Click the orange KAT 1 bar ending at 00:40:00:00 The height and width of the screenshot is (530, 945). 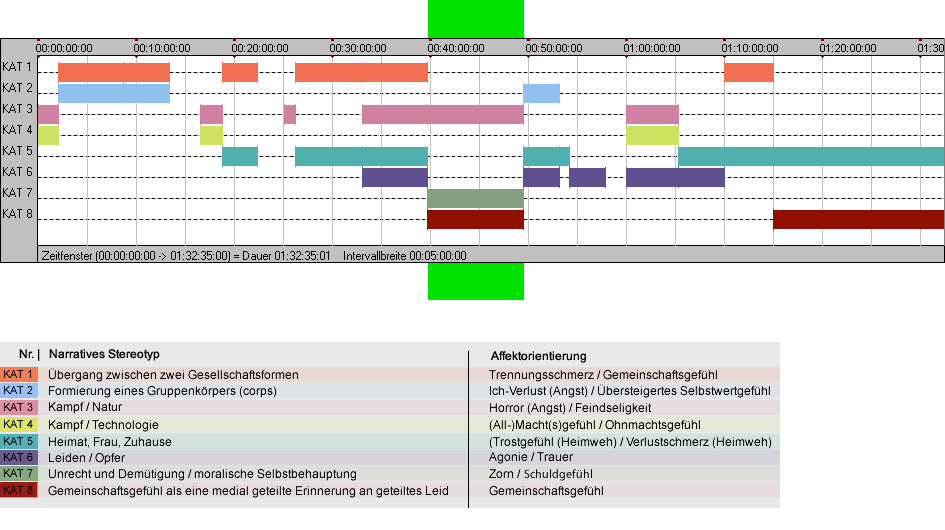362,72
